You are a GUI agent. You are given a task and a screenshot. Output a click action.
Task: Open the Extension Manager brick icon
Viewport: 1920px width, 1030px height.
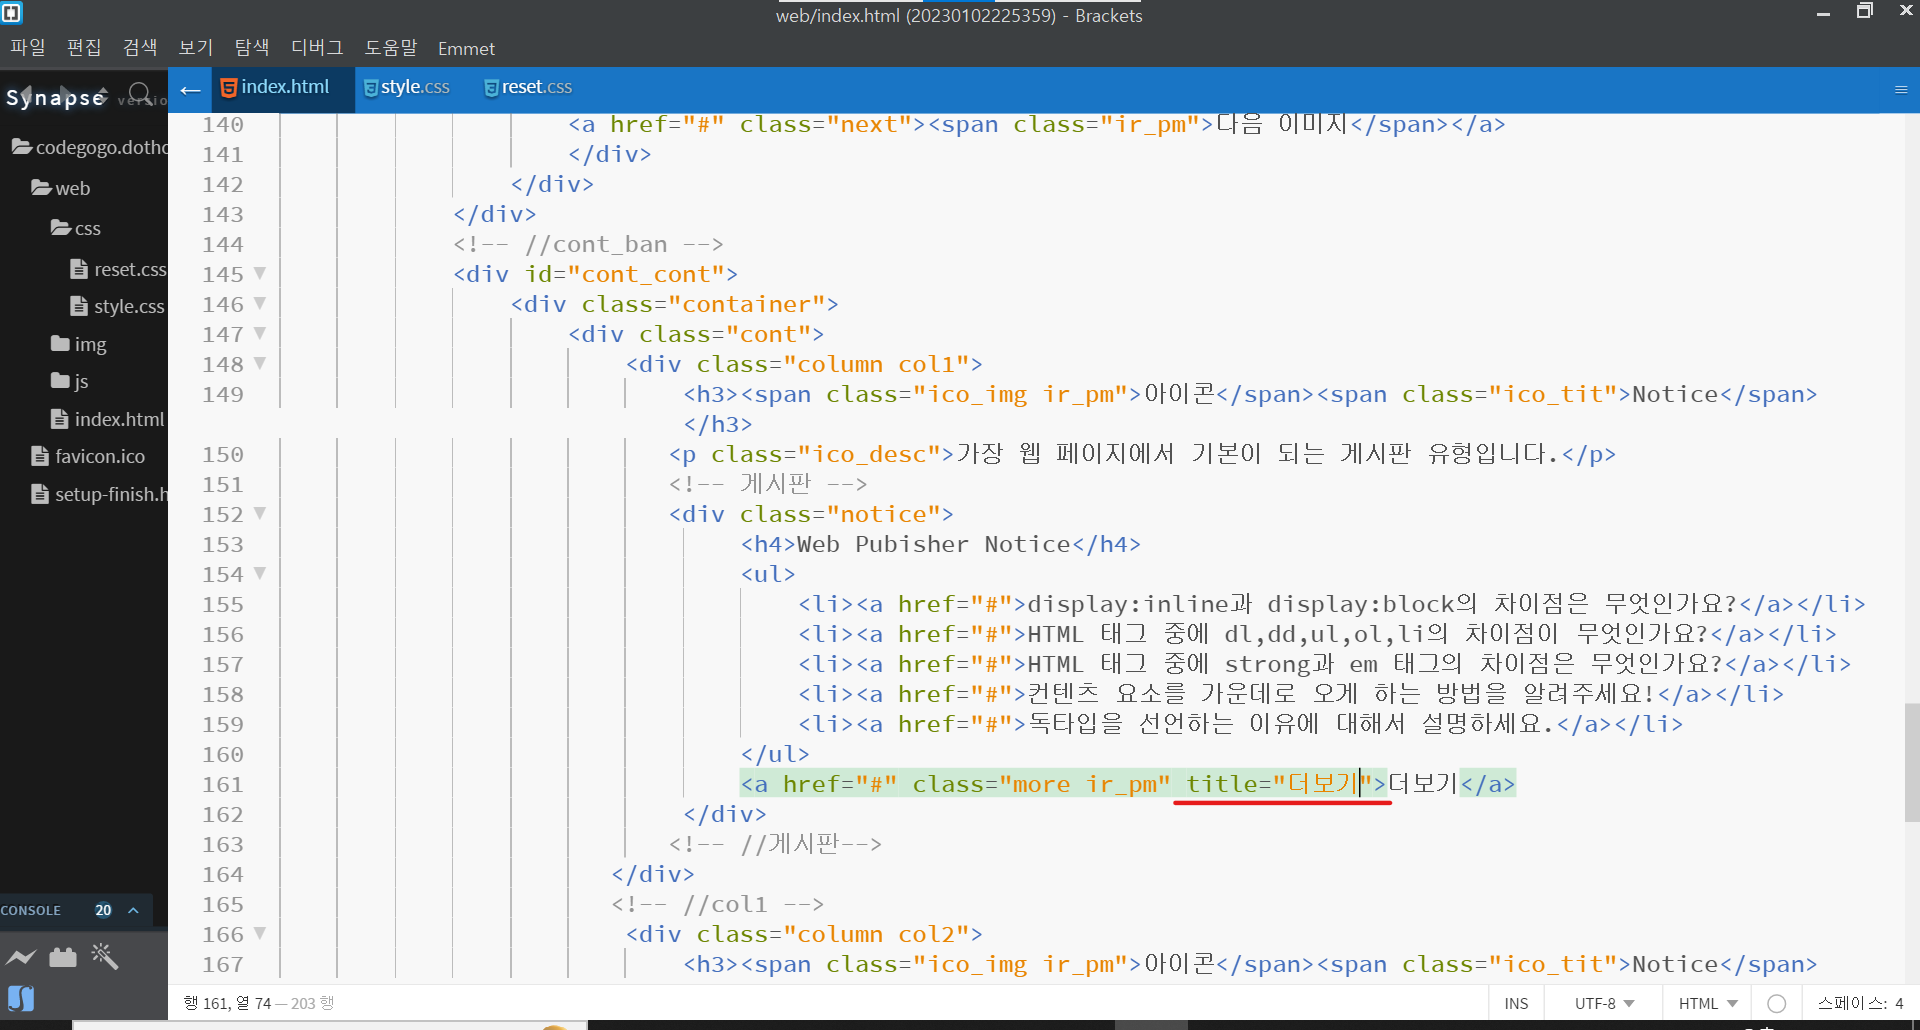[x=63, y=957]
